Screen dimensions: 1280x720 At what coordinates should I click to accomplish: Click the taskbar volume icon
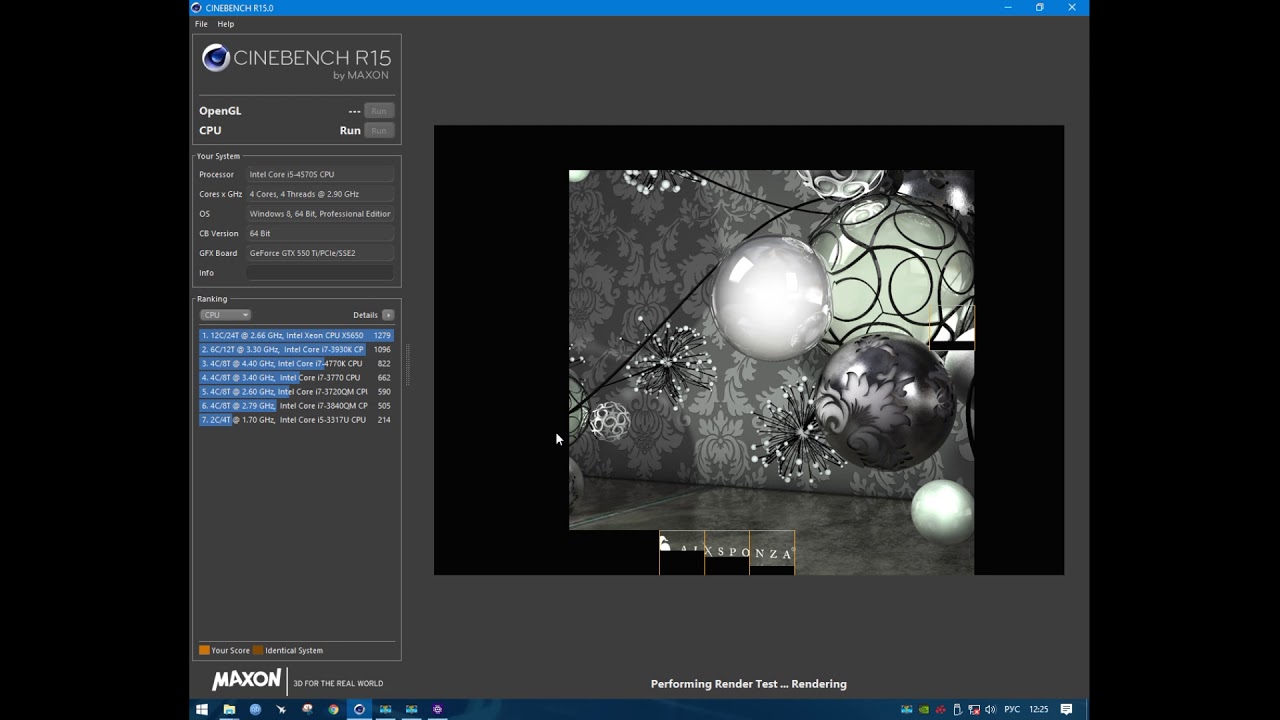[x=990, y=710]
